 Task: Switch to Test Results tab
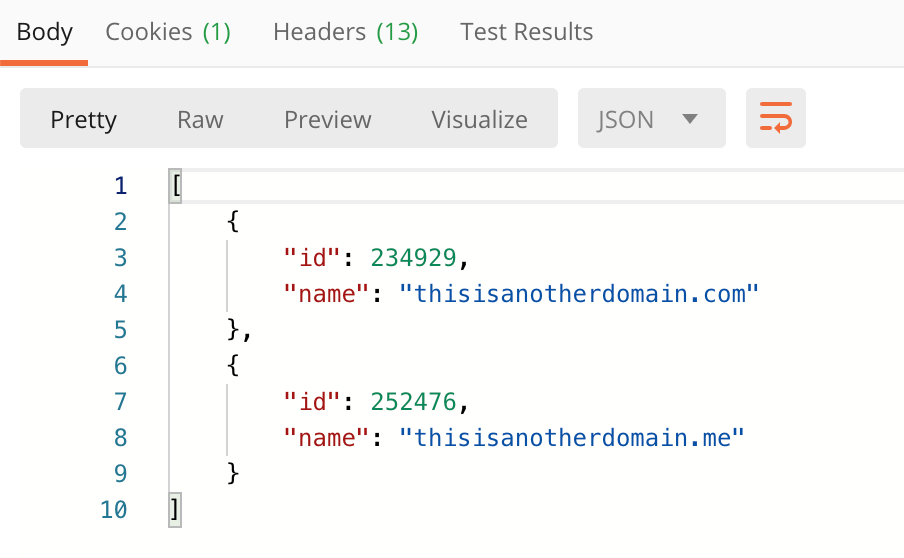[x=526, y=32]
